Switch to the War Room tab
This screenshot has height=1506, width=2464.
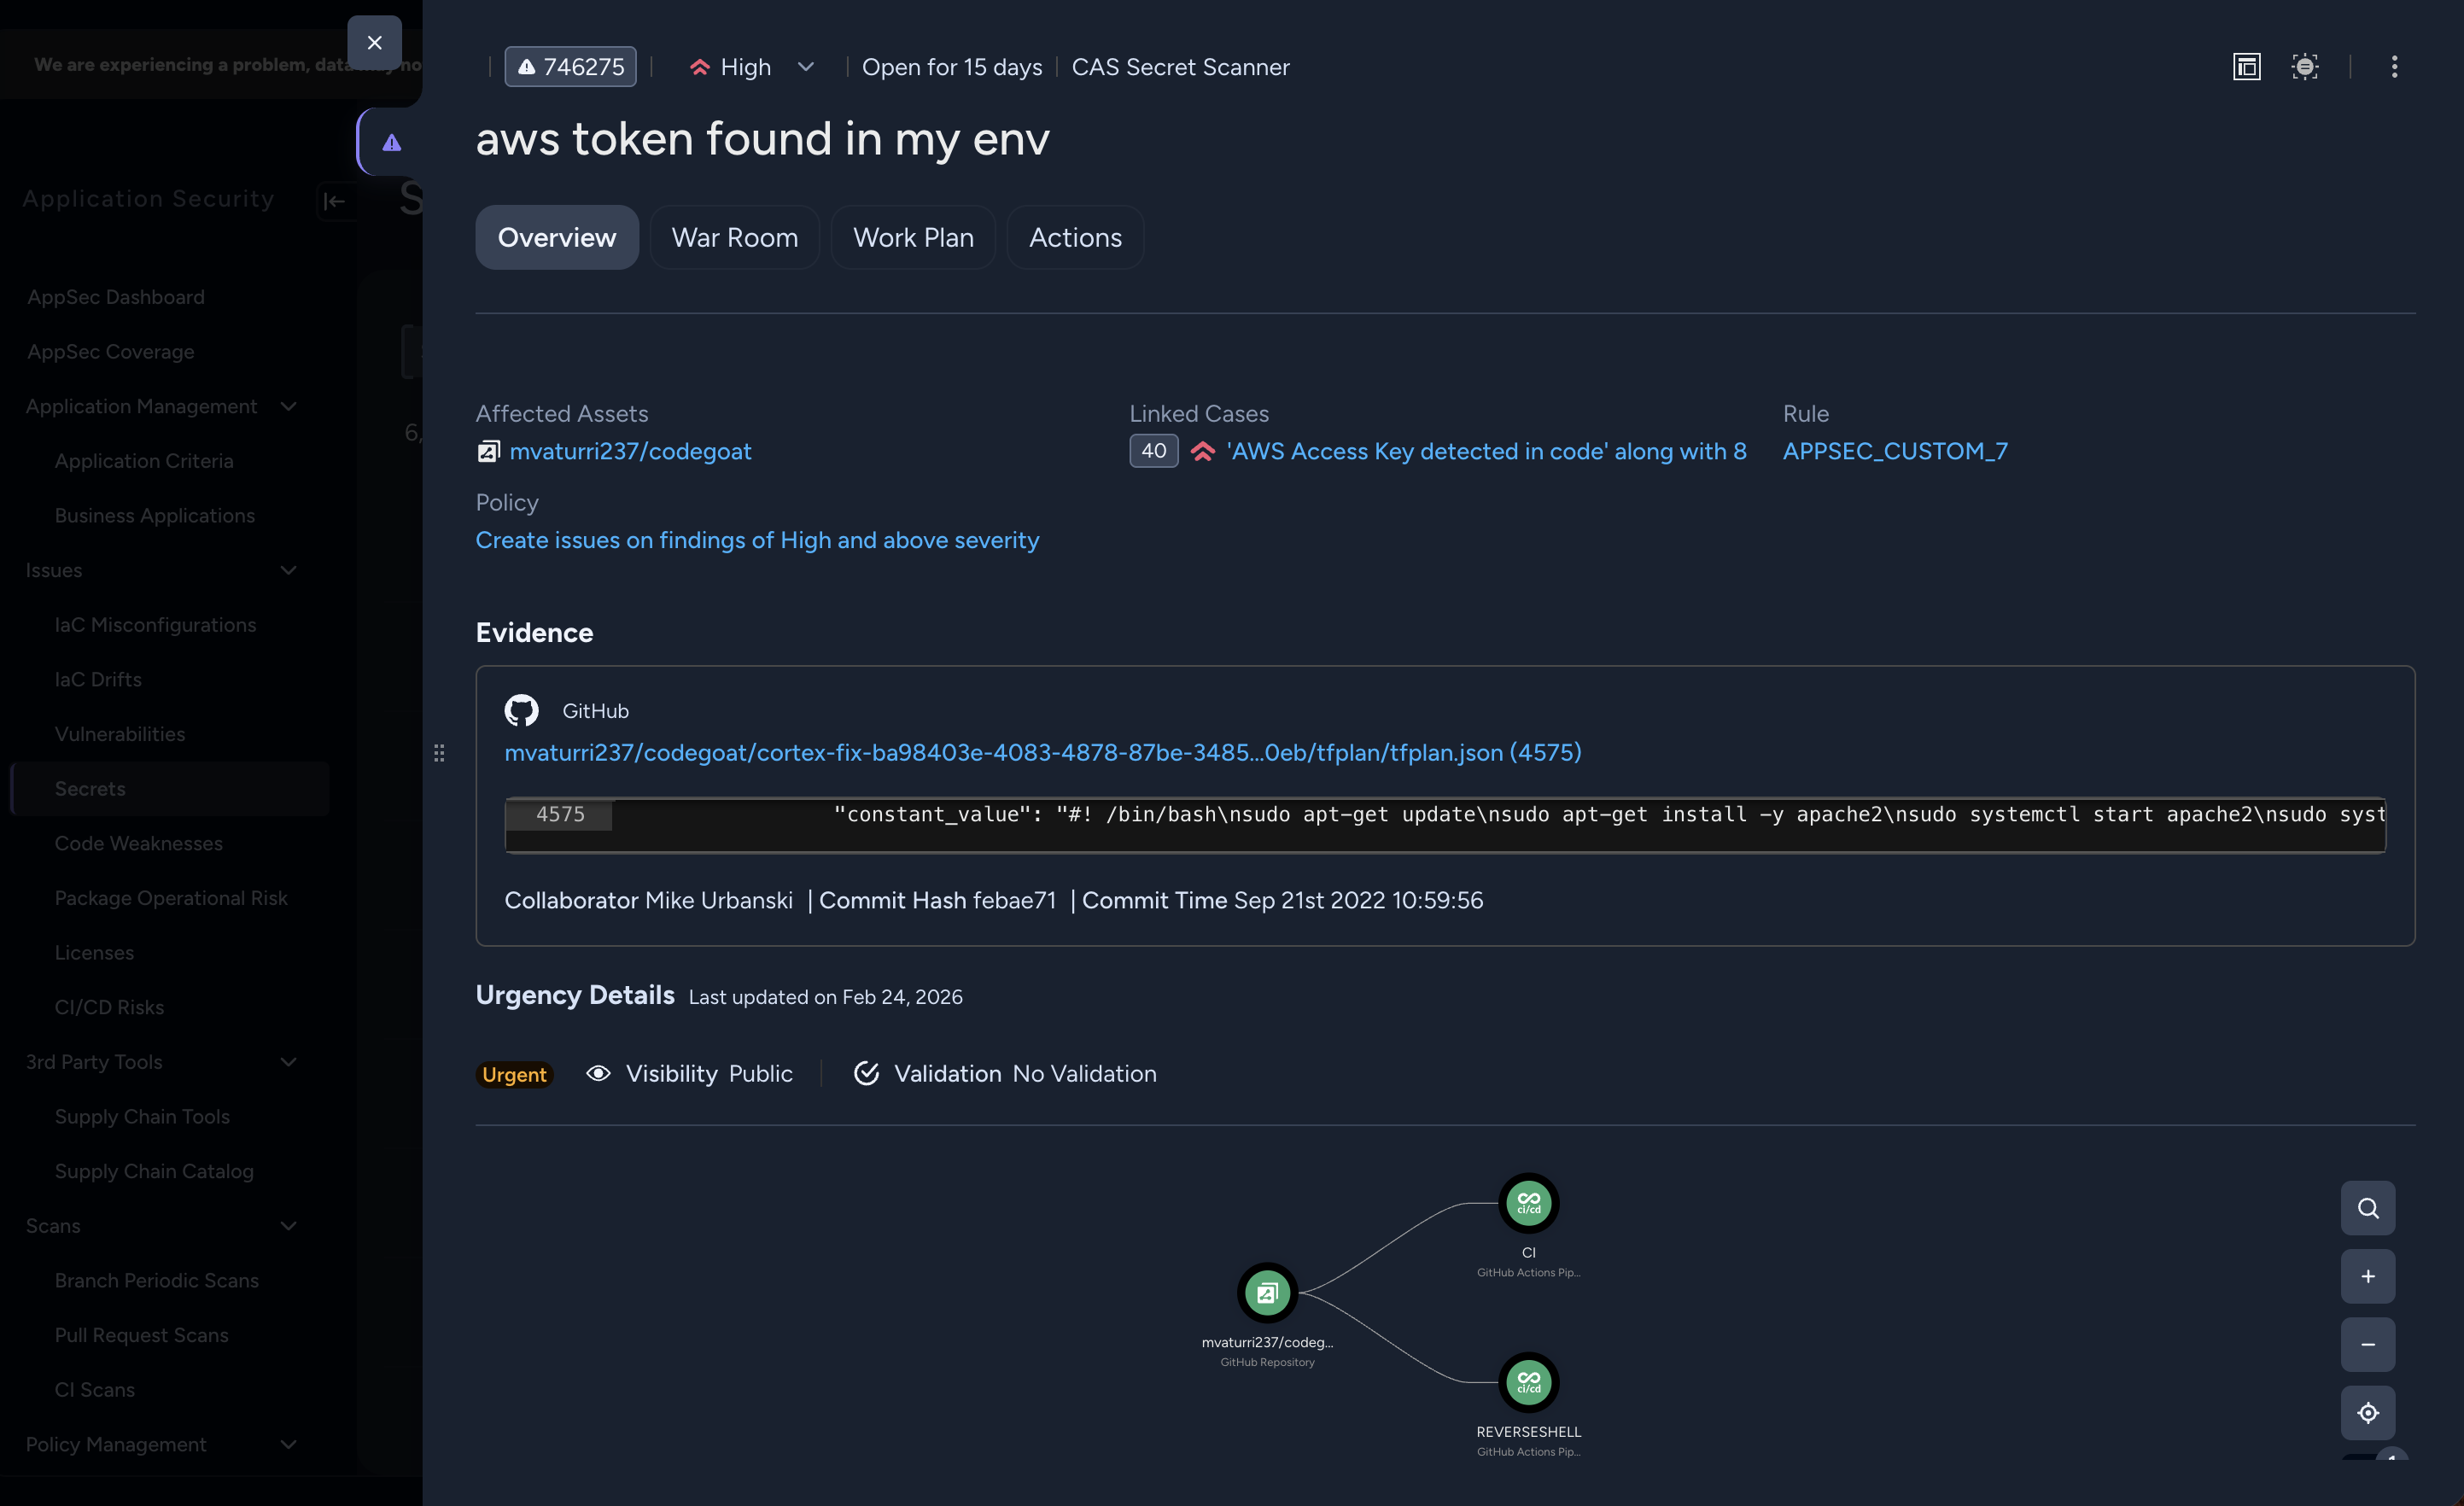[735, 237]
